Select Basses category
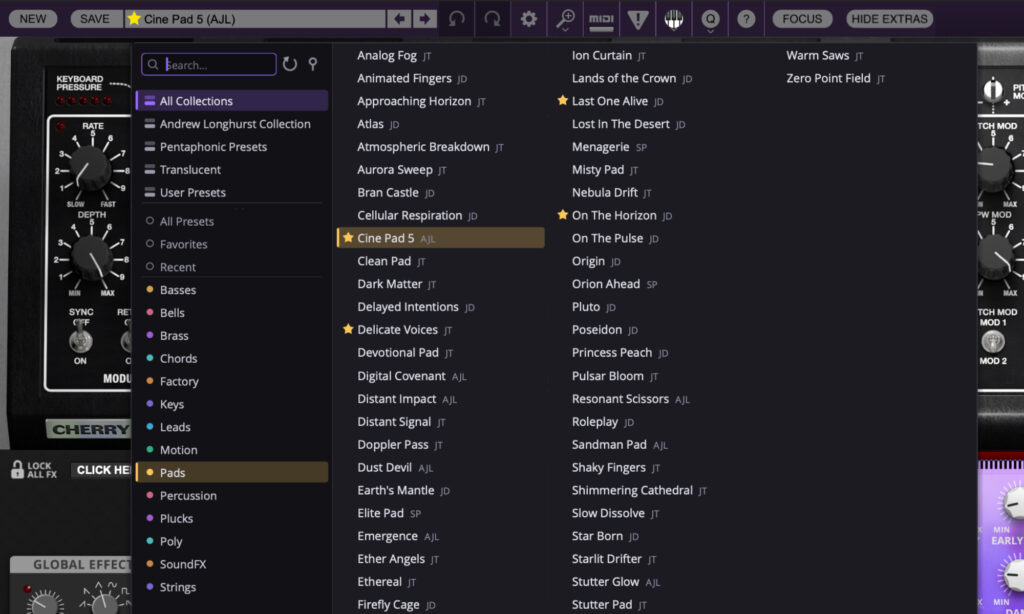Image resolution: width=1024 pixels, height=614 pixels. tap(178, 290)
